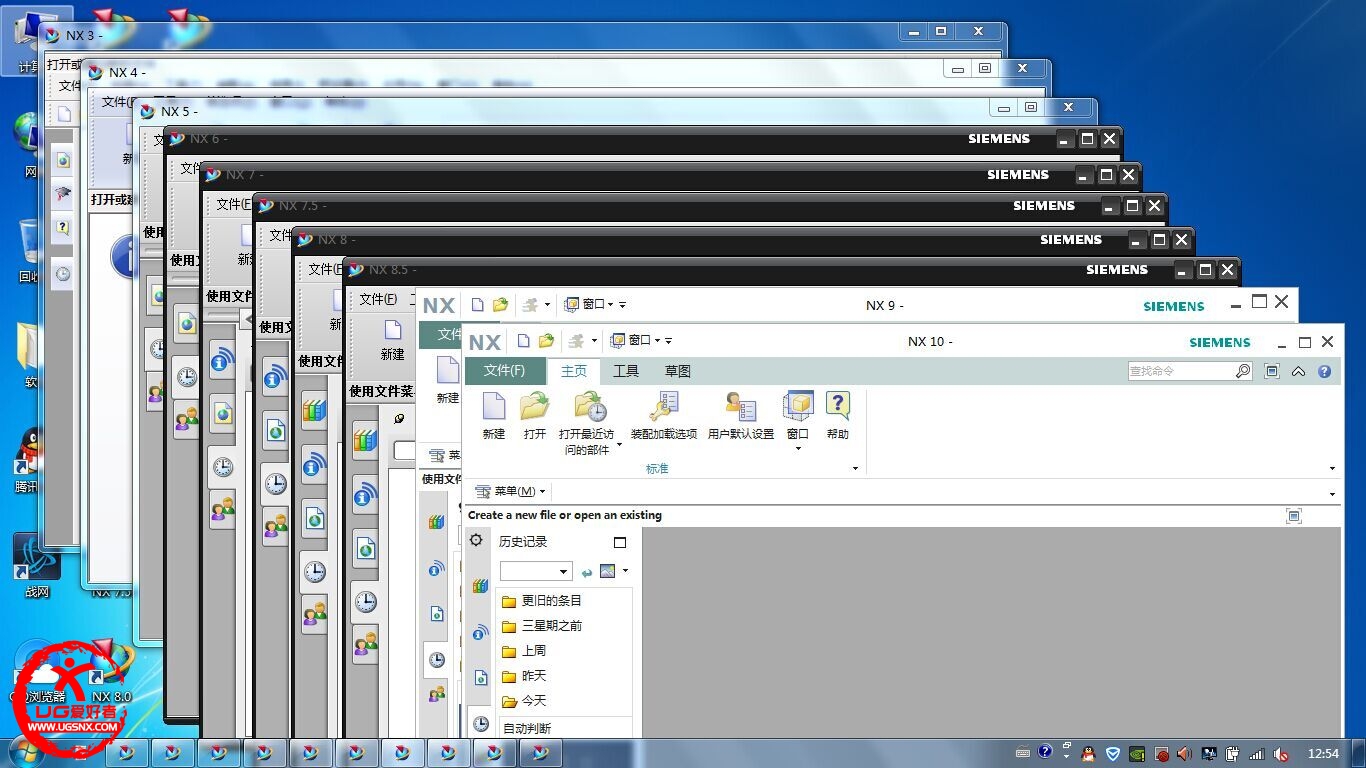Image resolution: width=1366 pixels, height=768 pixels.
Task: Open the history clock tab in NX 8 resource bar
Action: (x=314, y=571)
